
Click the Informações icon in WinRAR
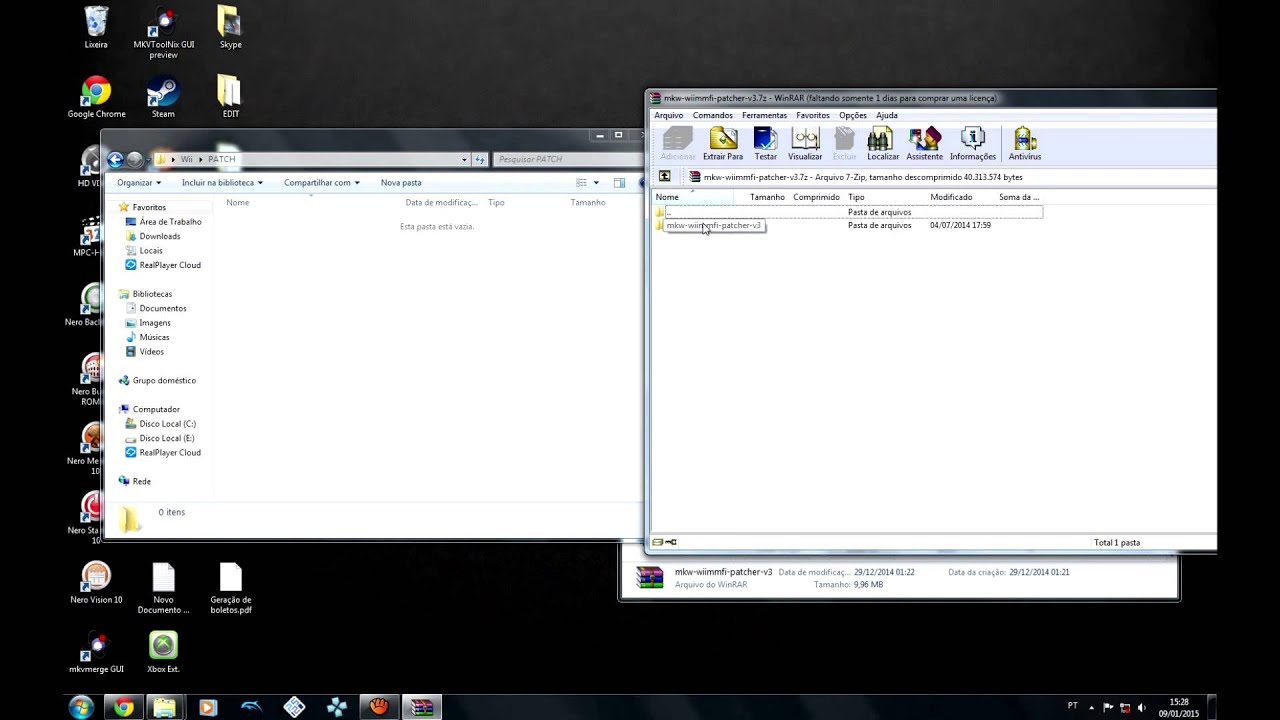972,144
